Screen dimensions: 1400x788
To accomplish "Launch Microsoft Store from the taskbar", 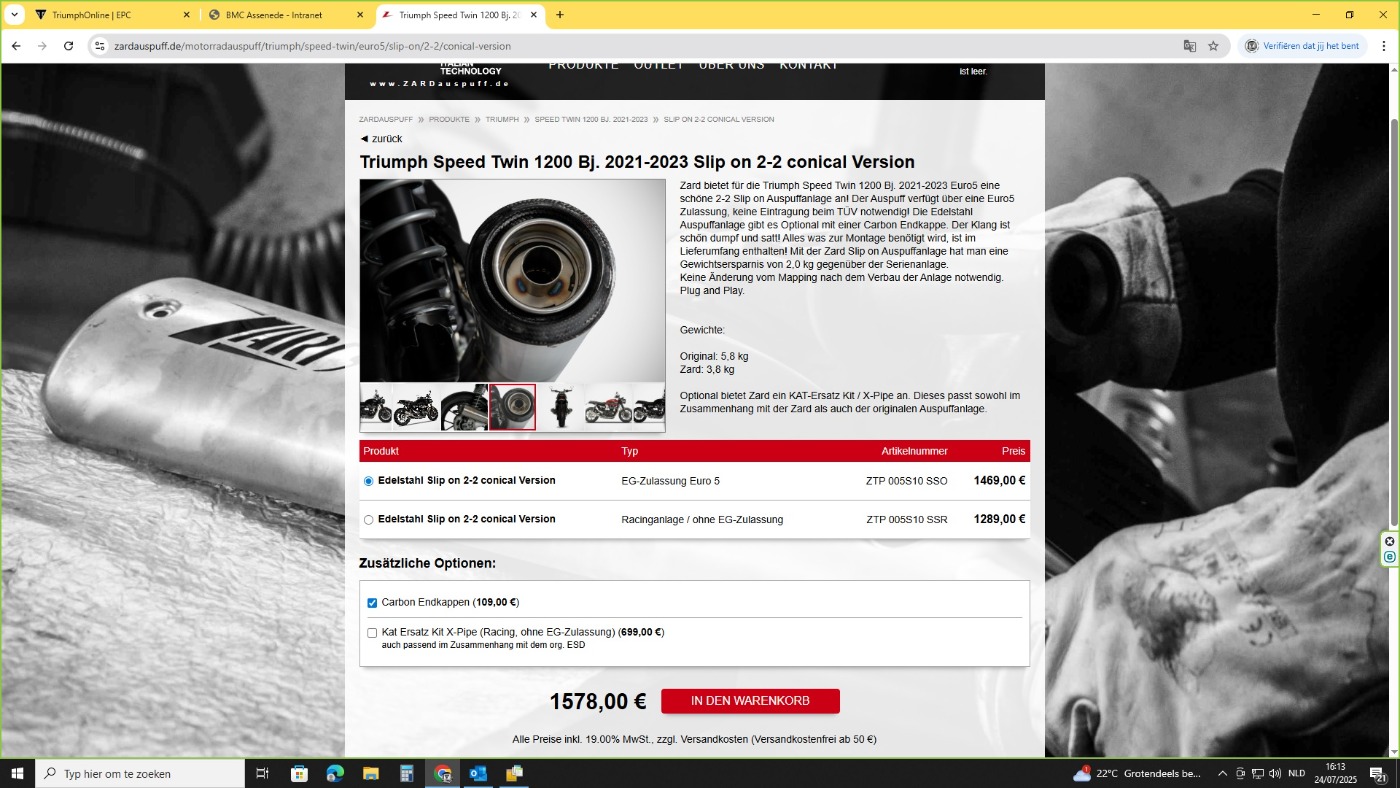I will point(299,773).
